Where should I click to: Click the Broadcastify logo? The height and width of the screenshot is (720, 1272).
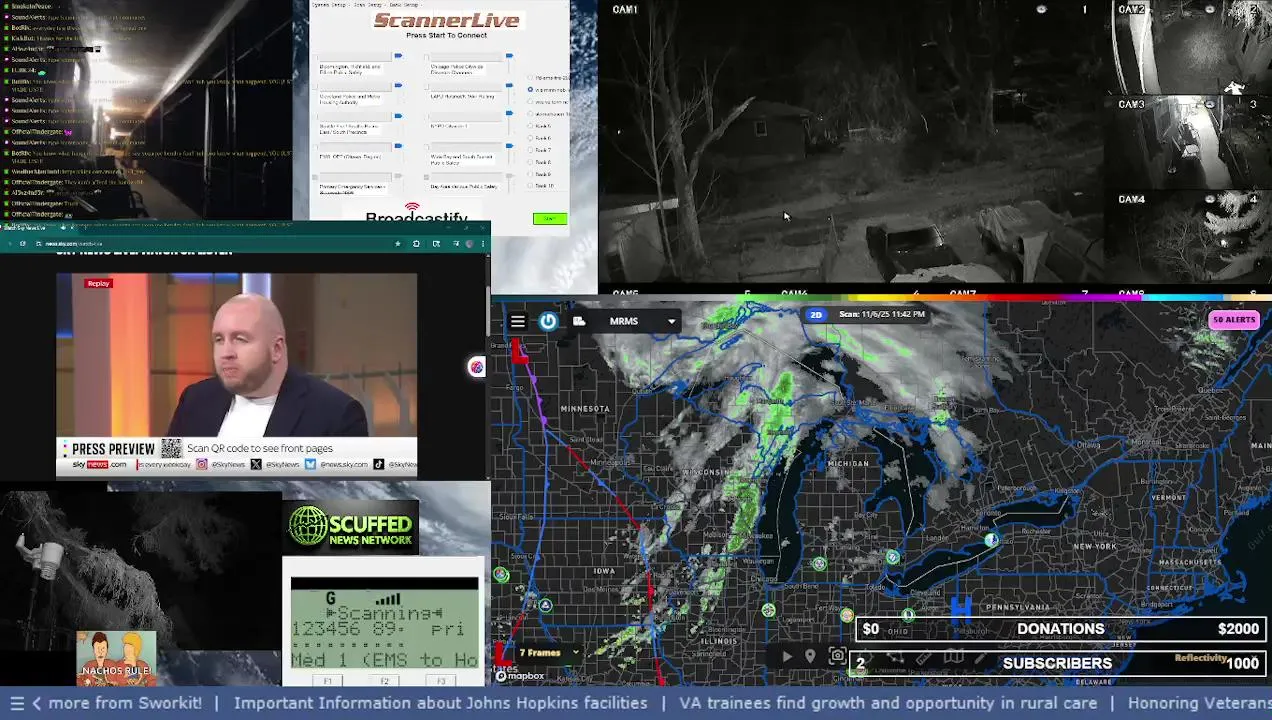(x=417, y=214)
